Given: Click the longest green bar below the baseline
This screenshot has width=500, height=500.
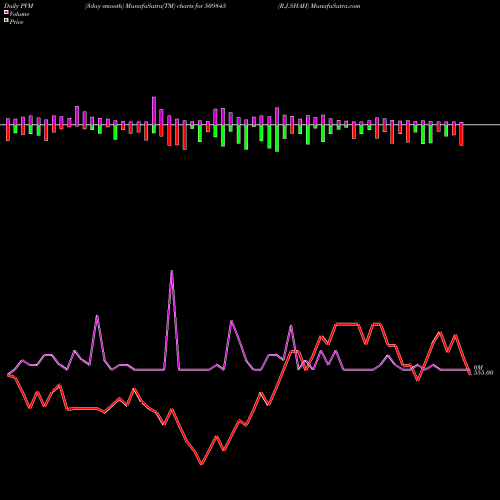Looking at the screenshot, I should (x=277, y=138).
